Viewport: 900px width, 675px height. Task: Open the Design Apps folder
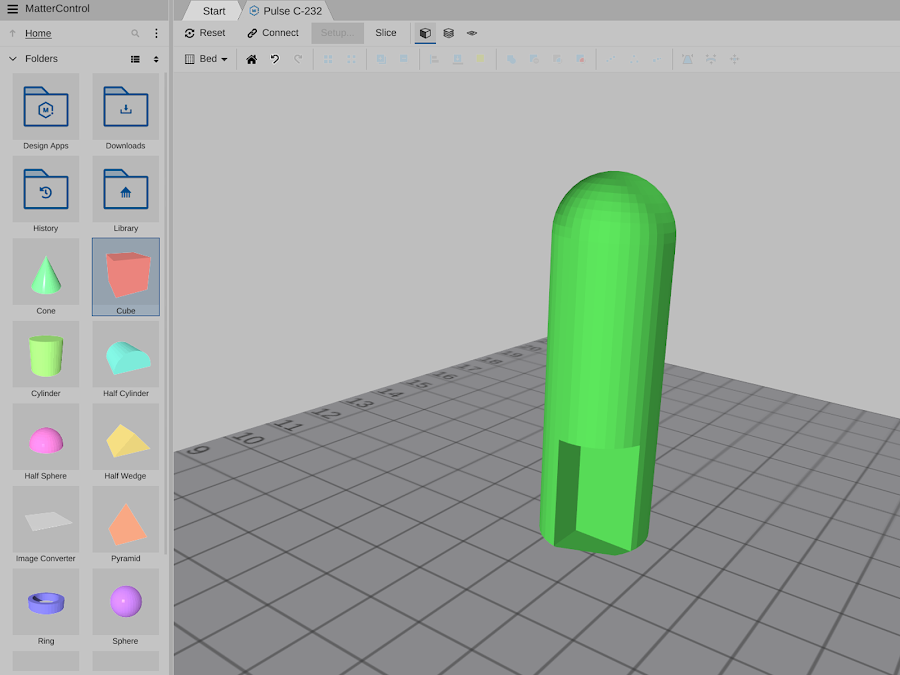tap(46, 112)
